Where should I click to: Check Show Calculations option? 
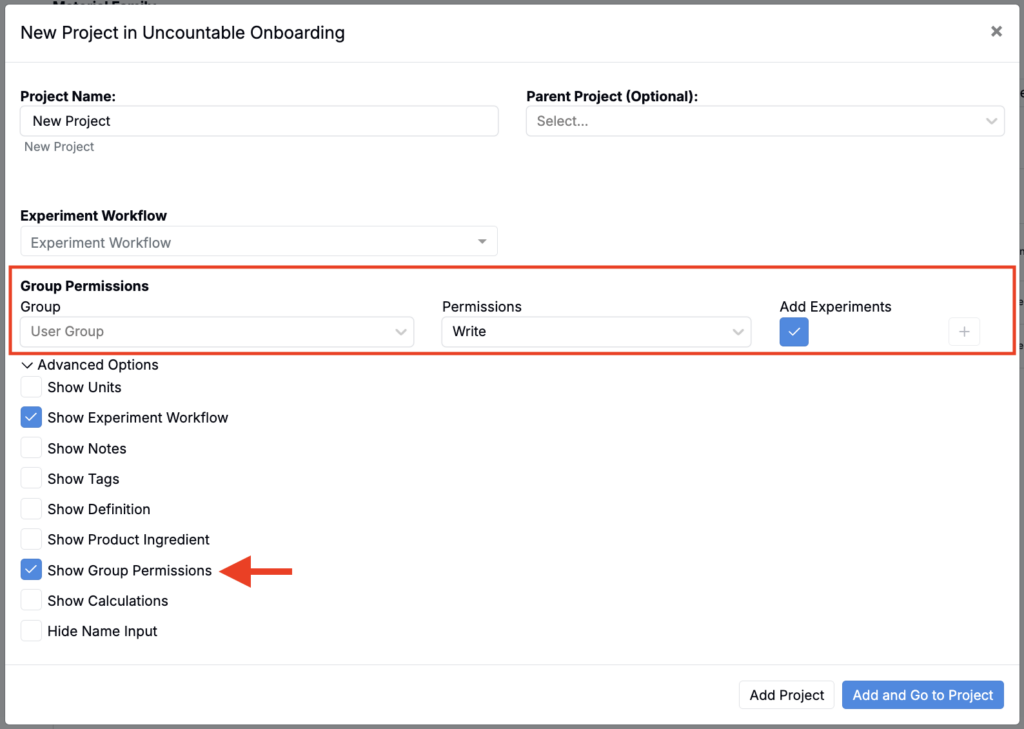click(x=32, y=601)
